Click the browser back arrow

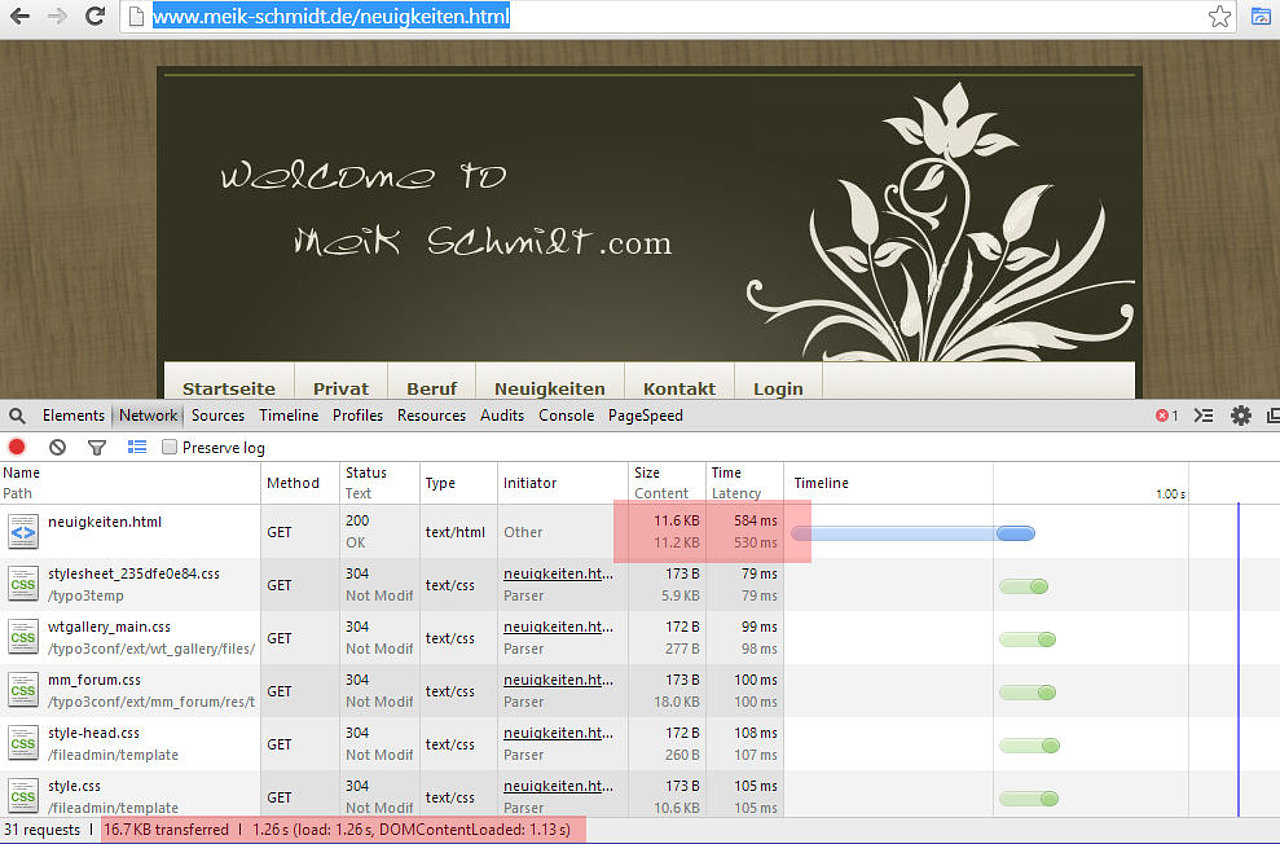coord(19,16)
